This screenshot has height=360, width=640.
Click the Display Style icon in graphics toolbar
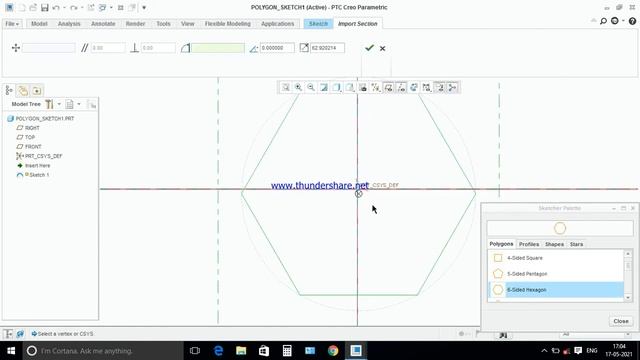336,87
